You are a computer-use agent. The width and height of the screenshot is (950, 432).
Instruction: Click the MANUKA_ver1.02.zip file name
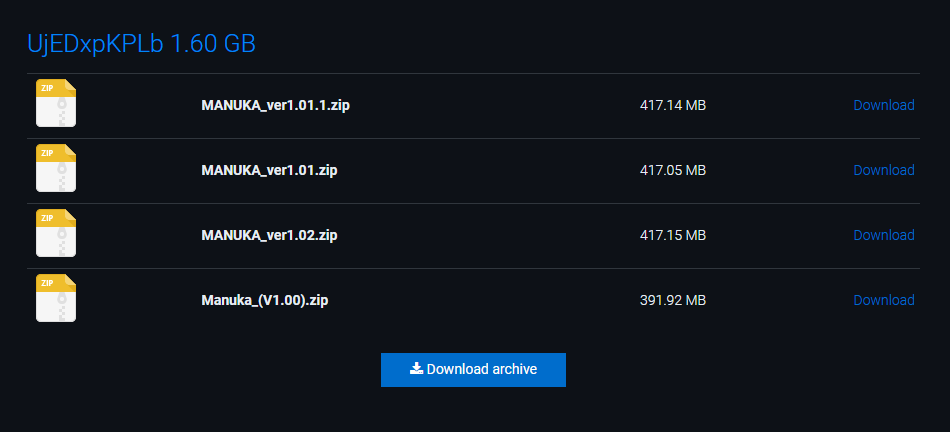269,235
